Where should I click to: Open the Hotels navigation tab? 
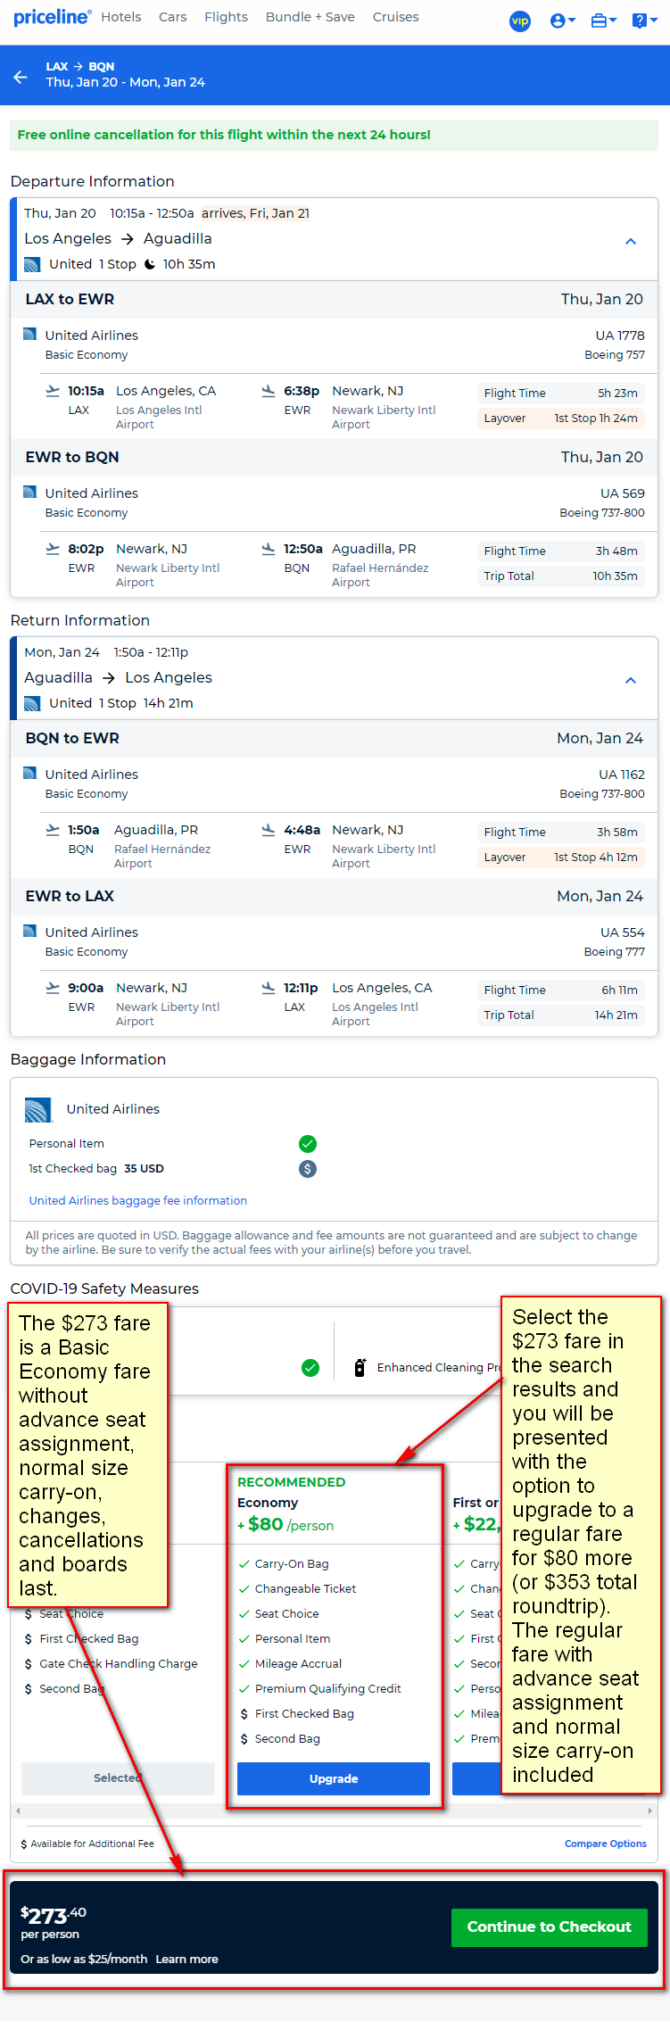(121, 17)
